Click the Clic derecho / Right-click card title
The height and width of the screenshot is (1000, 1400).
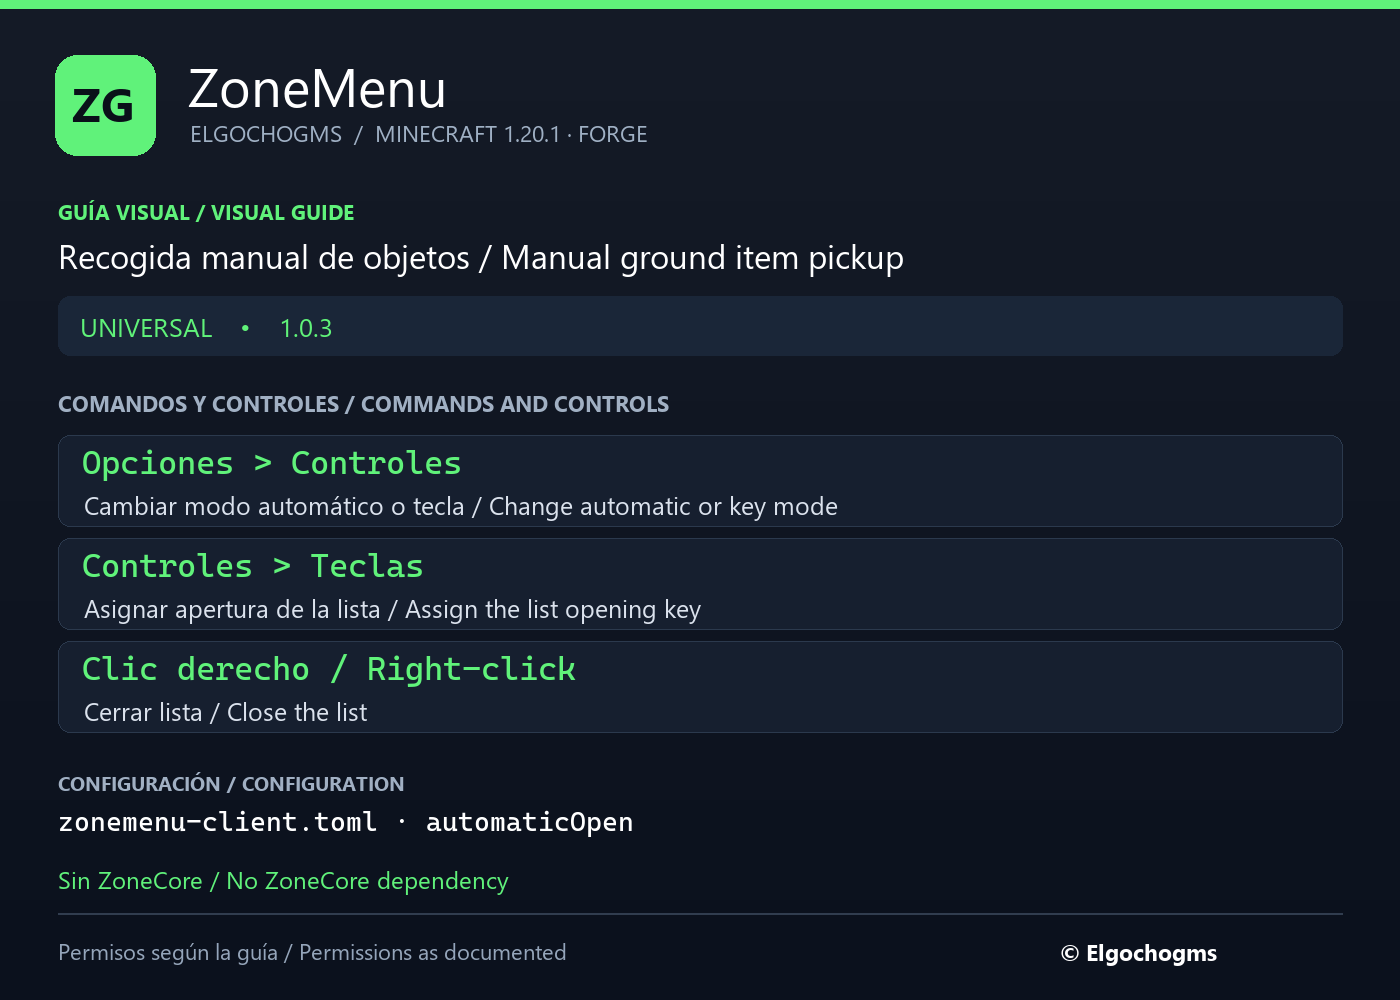coord(328,669)
